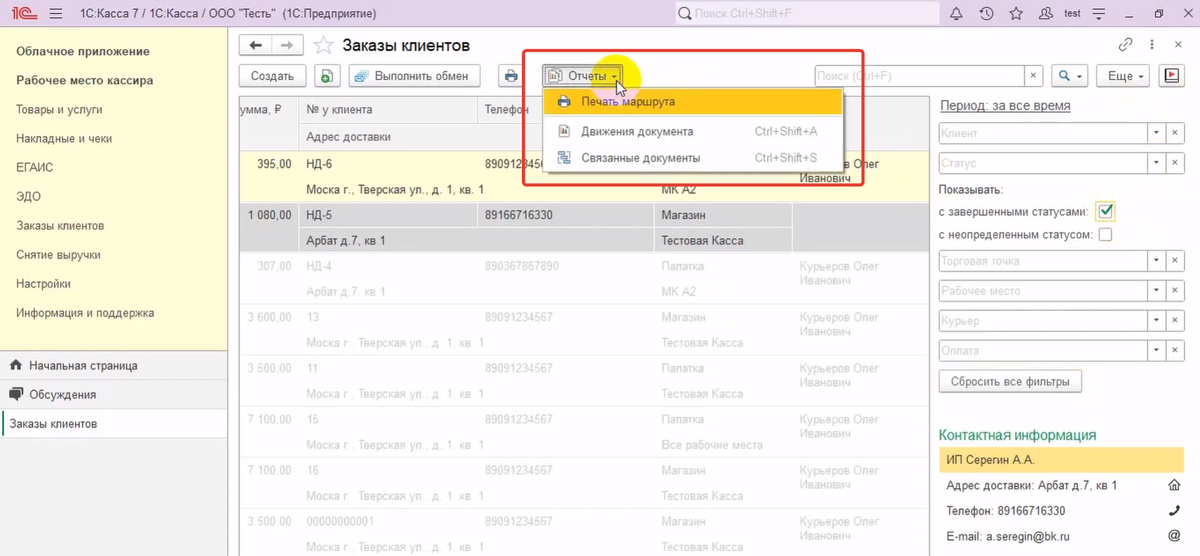Close the Заказы клиентов form

[1179, 45]
